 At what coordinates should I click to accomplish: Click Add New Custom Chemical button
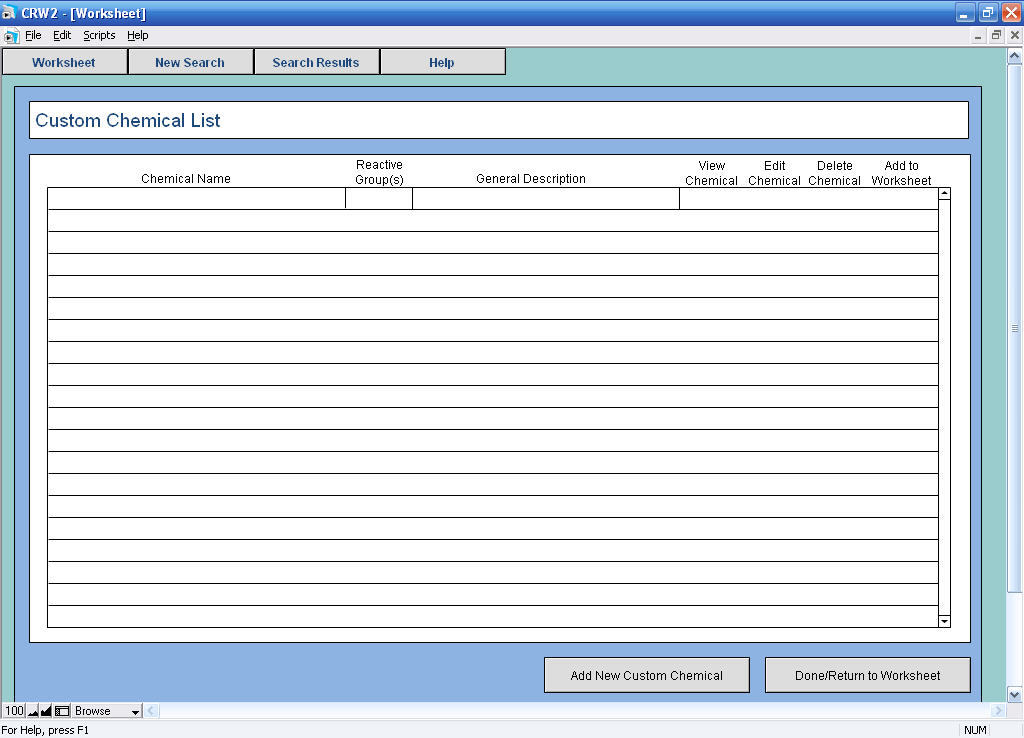pyautogui.click(x=647, y=675)
